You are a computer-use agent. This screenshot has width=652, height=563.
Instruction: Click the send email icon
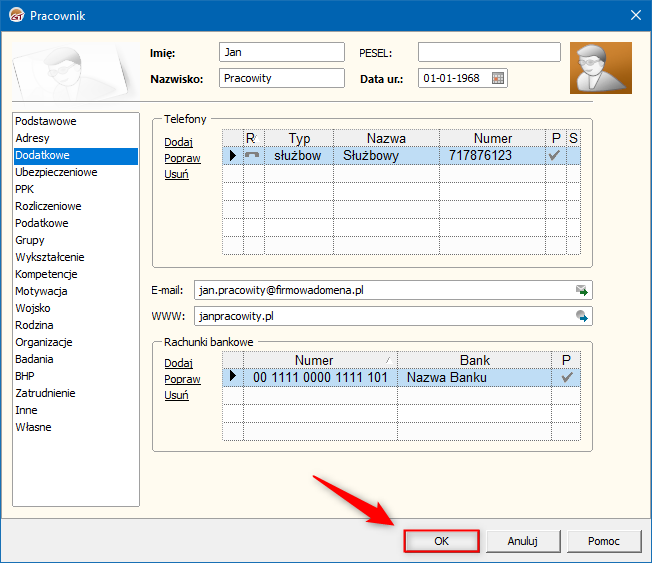click(x=581, y=290)
